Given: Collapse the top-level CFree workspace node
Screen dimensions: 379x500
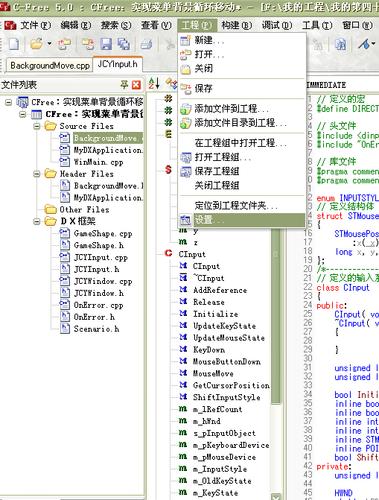Looking at the screenshot, I should pyautogui.click(x=9, y=102).
